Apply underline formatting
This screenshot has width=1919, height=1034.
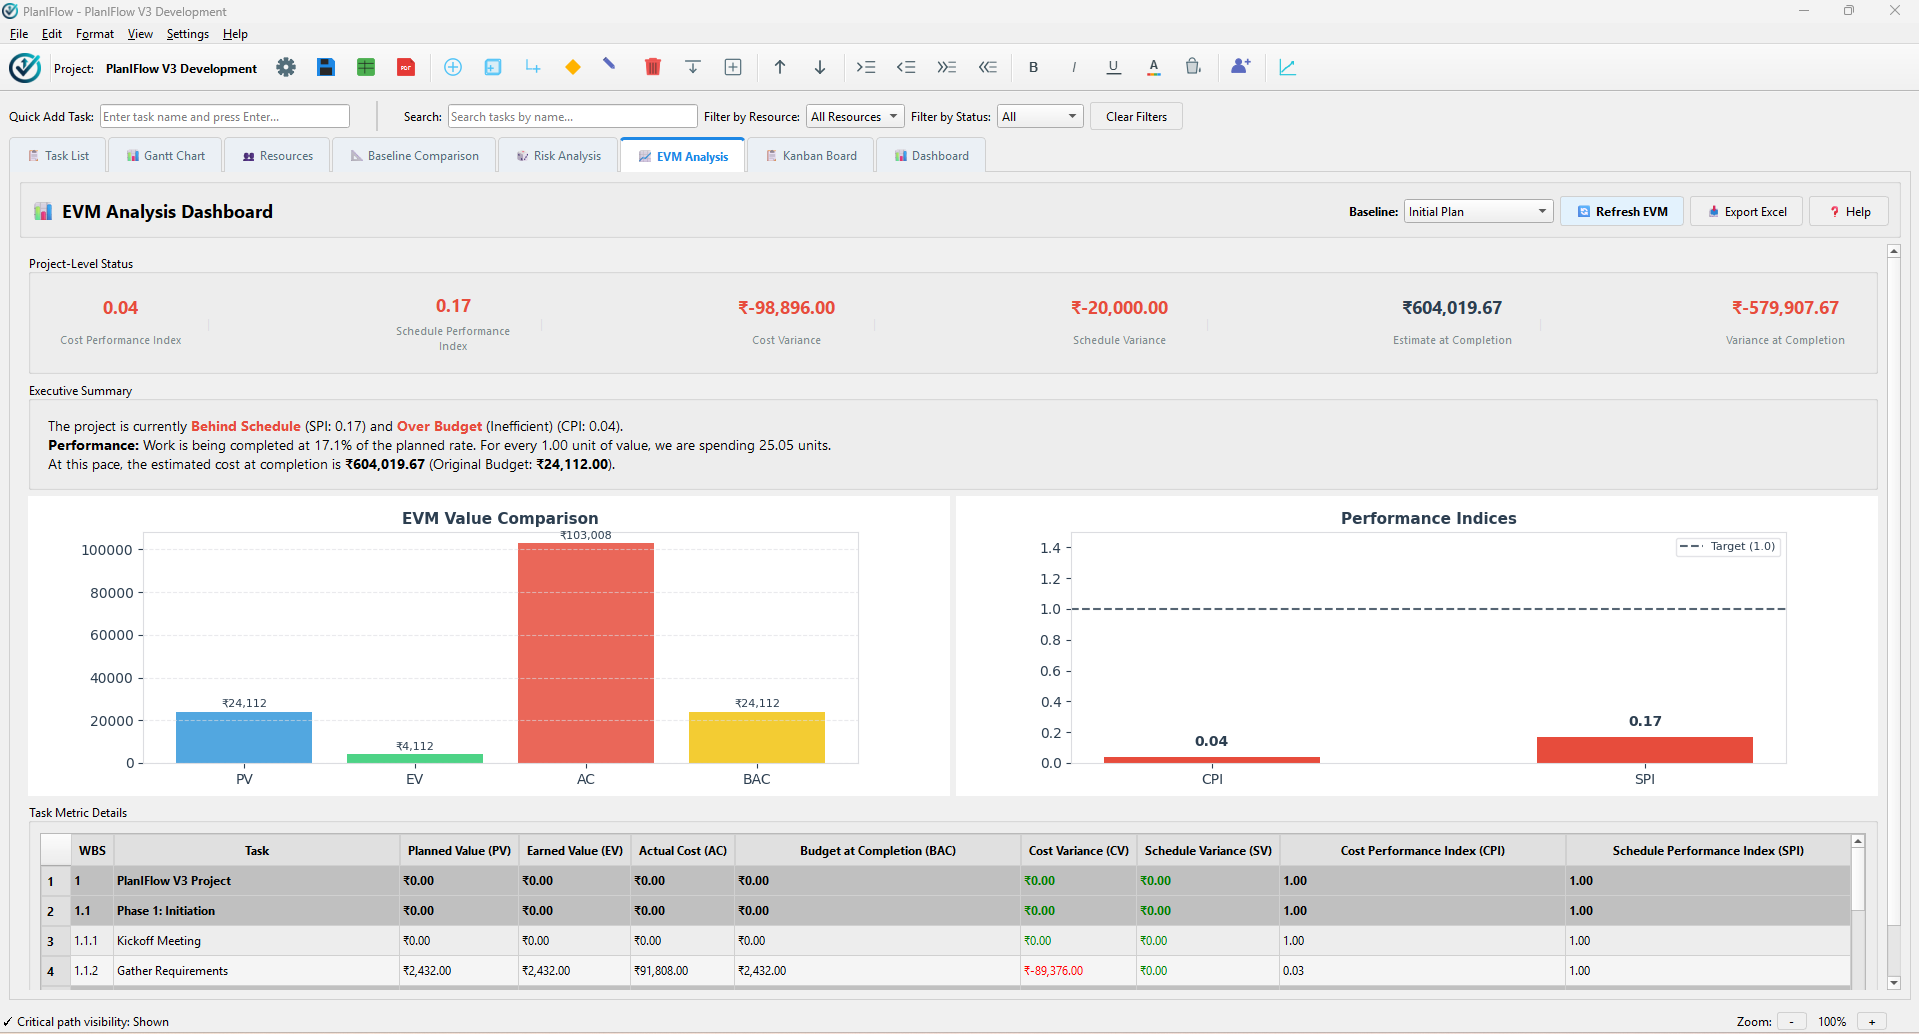[x=1114, y=67]
